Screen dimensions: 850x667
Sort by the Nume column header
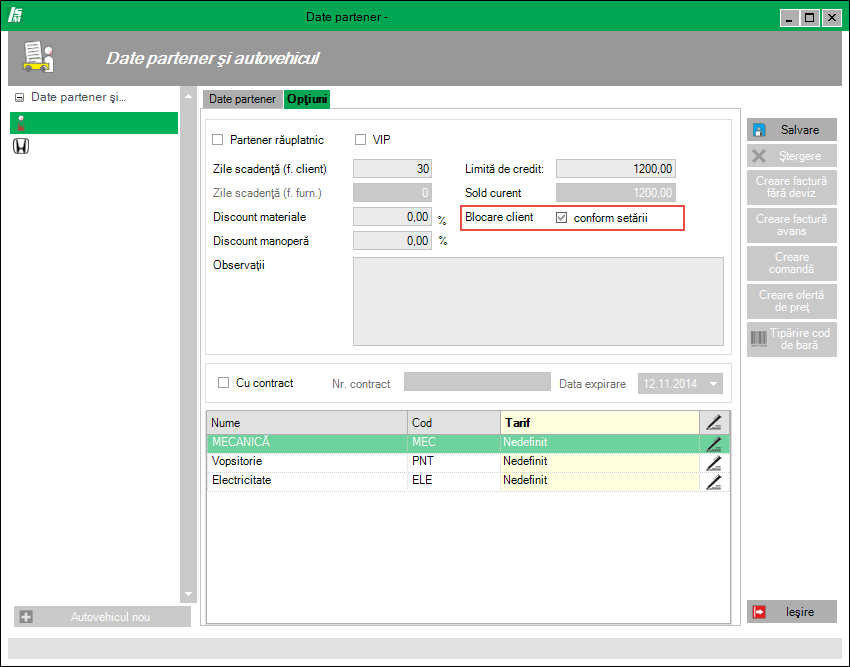pos(307,423)
